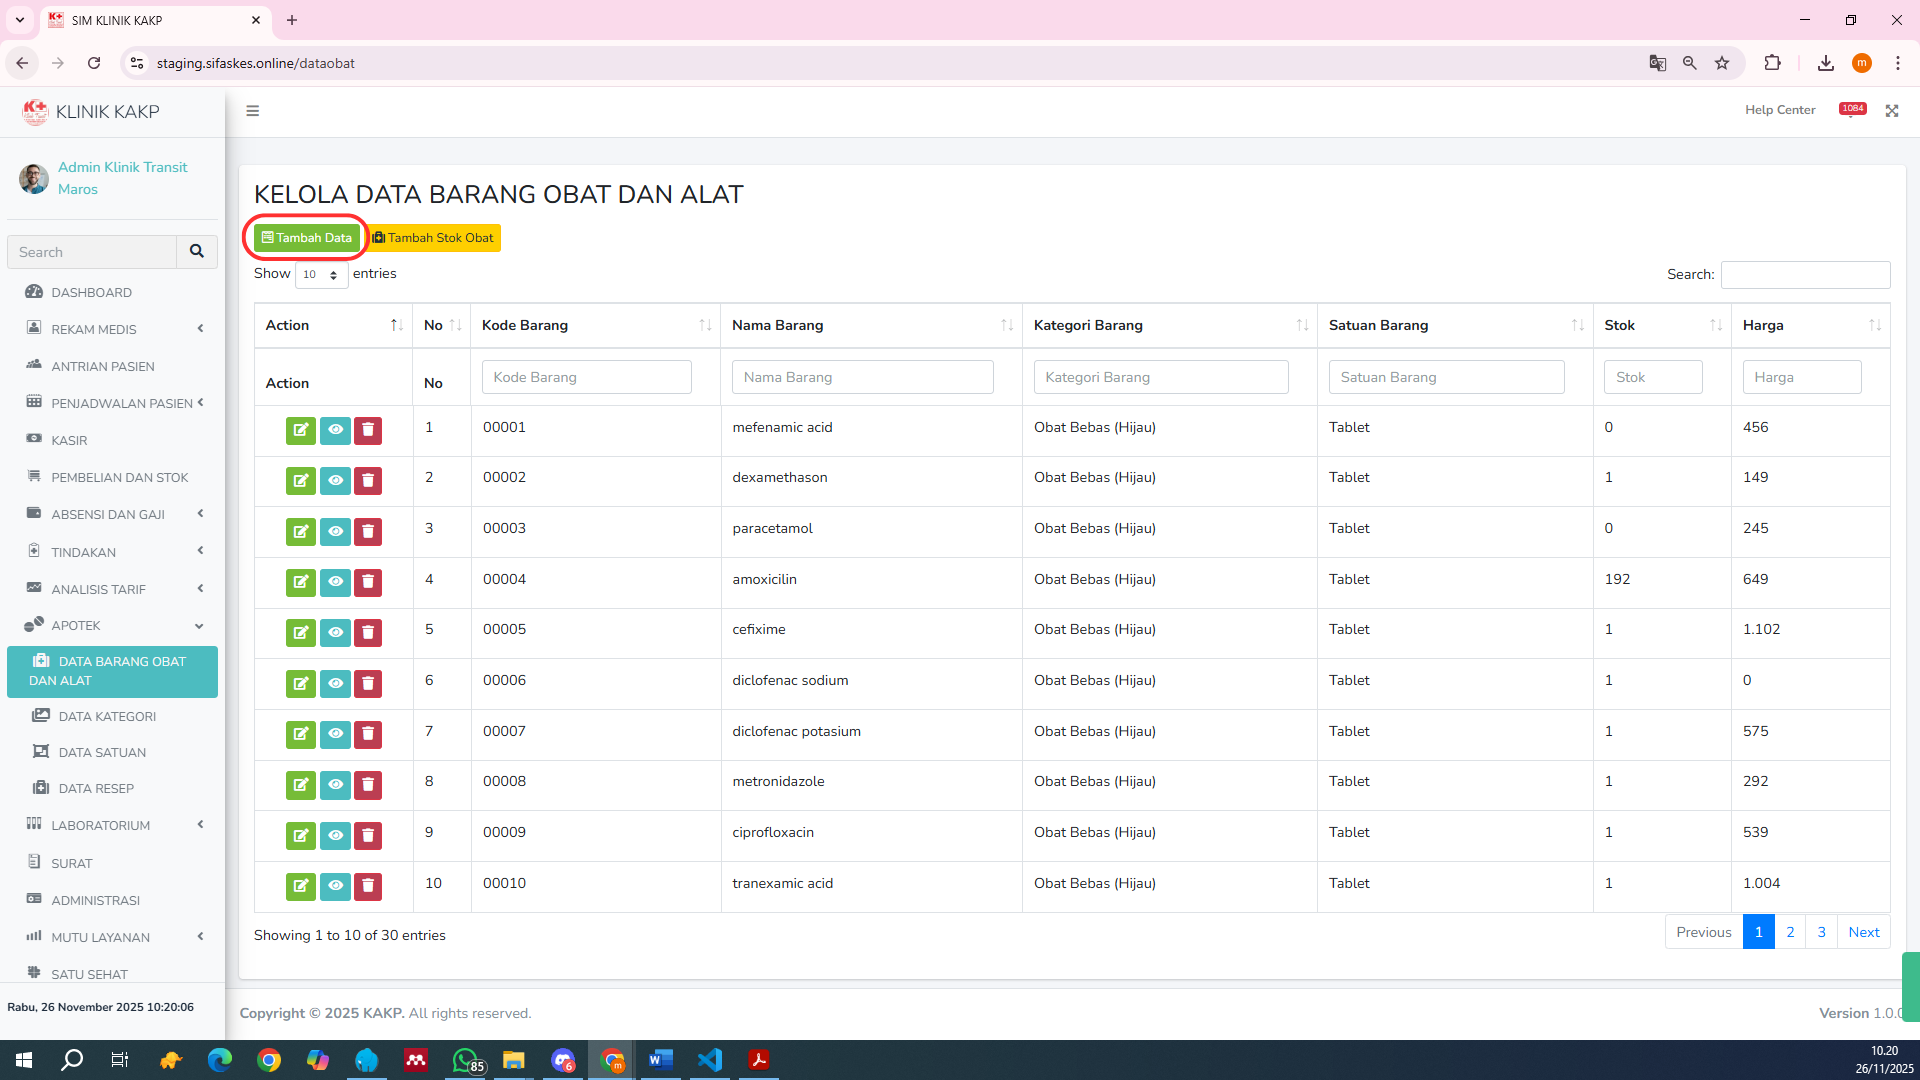
Task: Delete the paracetamol row via trash icon
Action: [368, 531]
